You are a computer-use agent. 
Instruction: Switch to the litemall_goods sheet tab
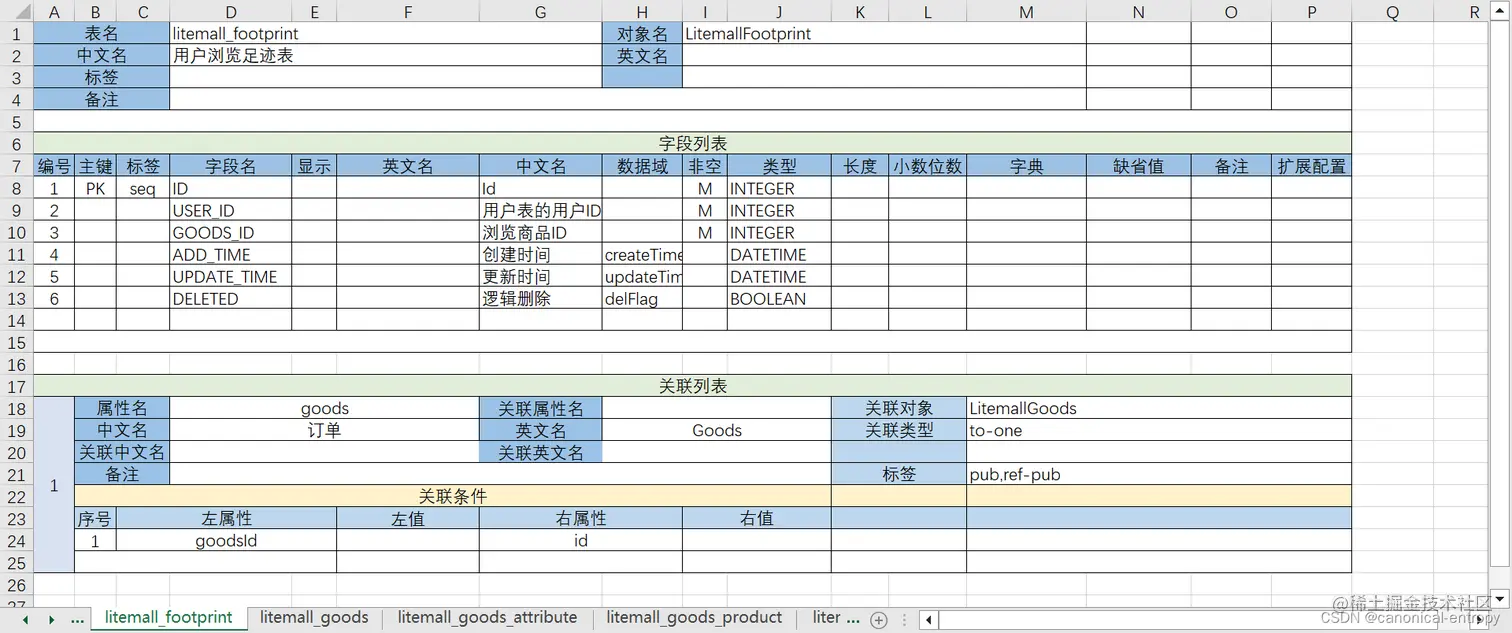[x=313, y=618]
